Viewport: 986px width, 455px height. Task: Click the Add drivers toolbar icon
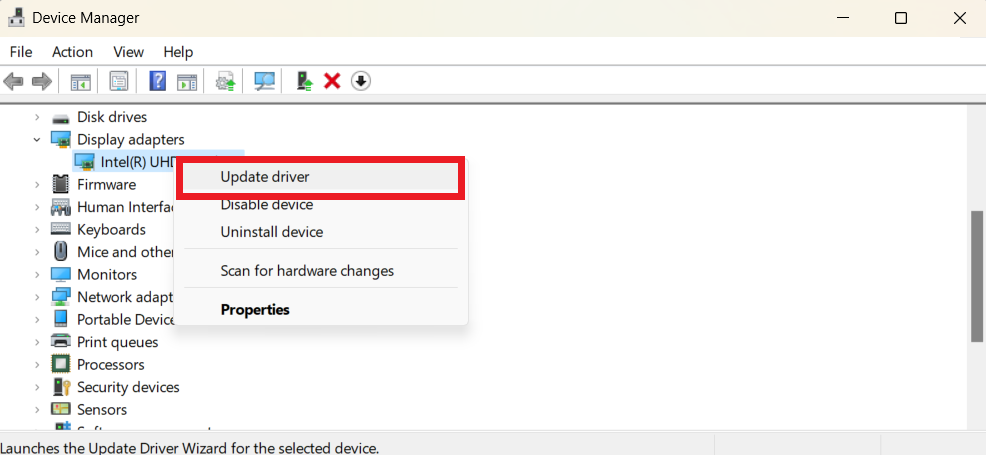tap(305, 81)
